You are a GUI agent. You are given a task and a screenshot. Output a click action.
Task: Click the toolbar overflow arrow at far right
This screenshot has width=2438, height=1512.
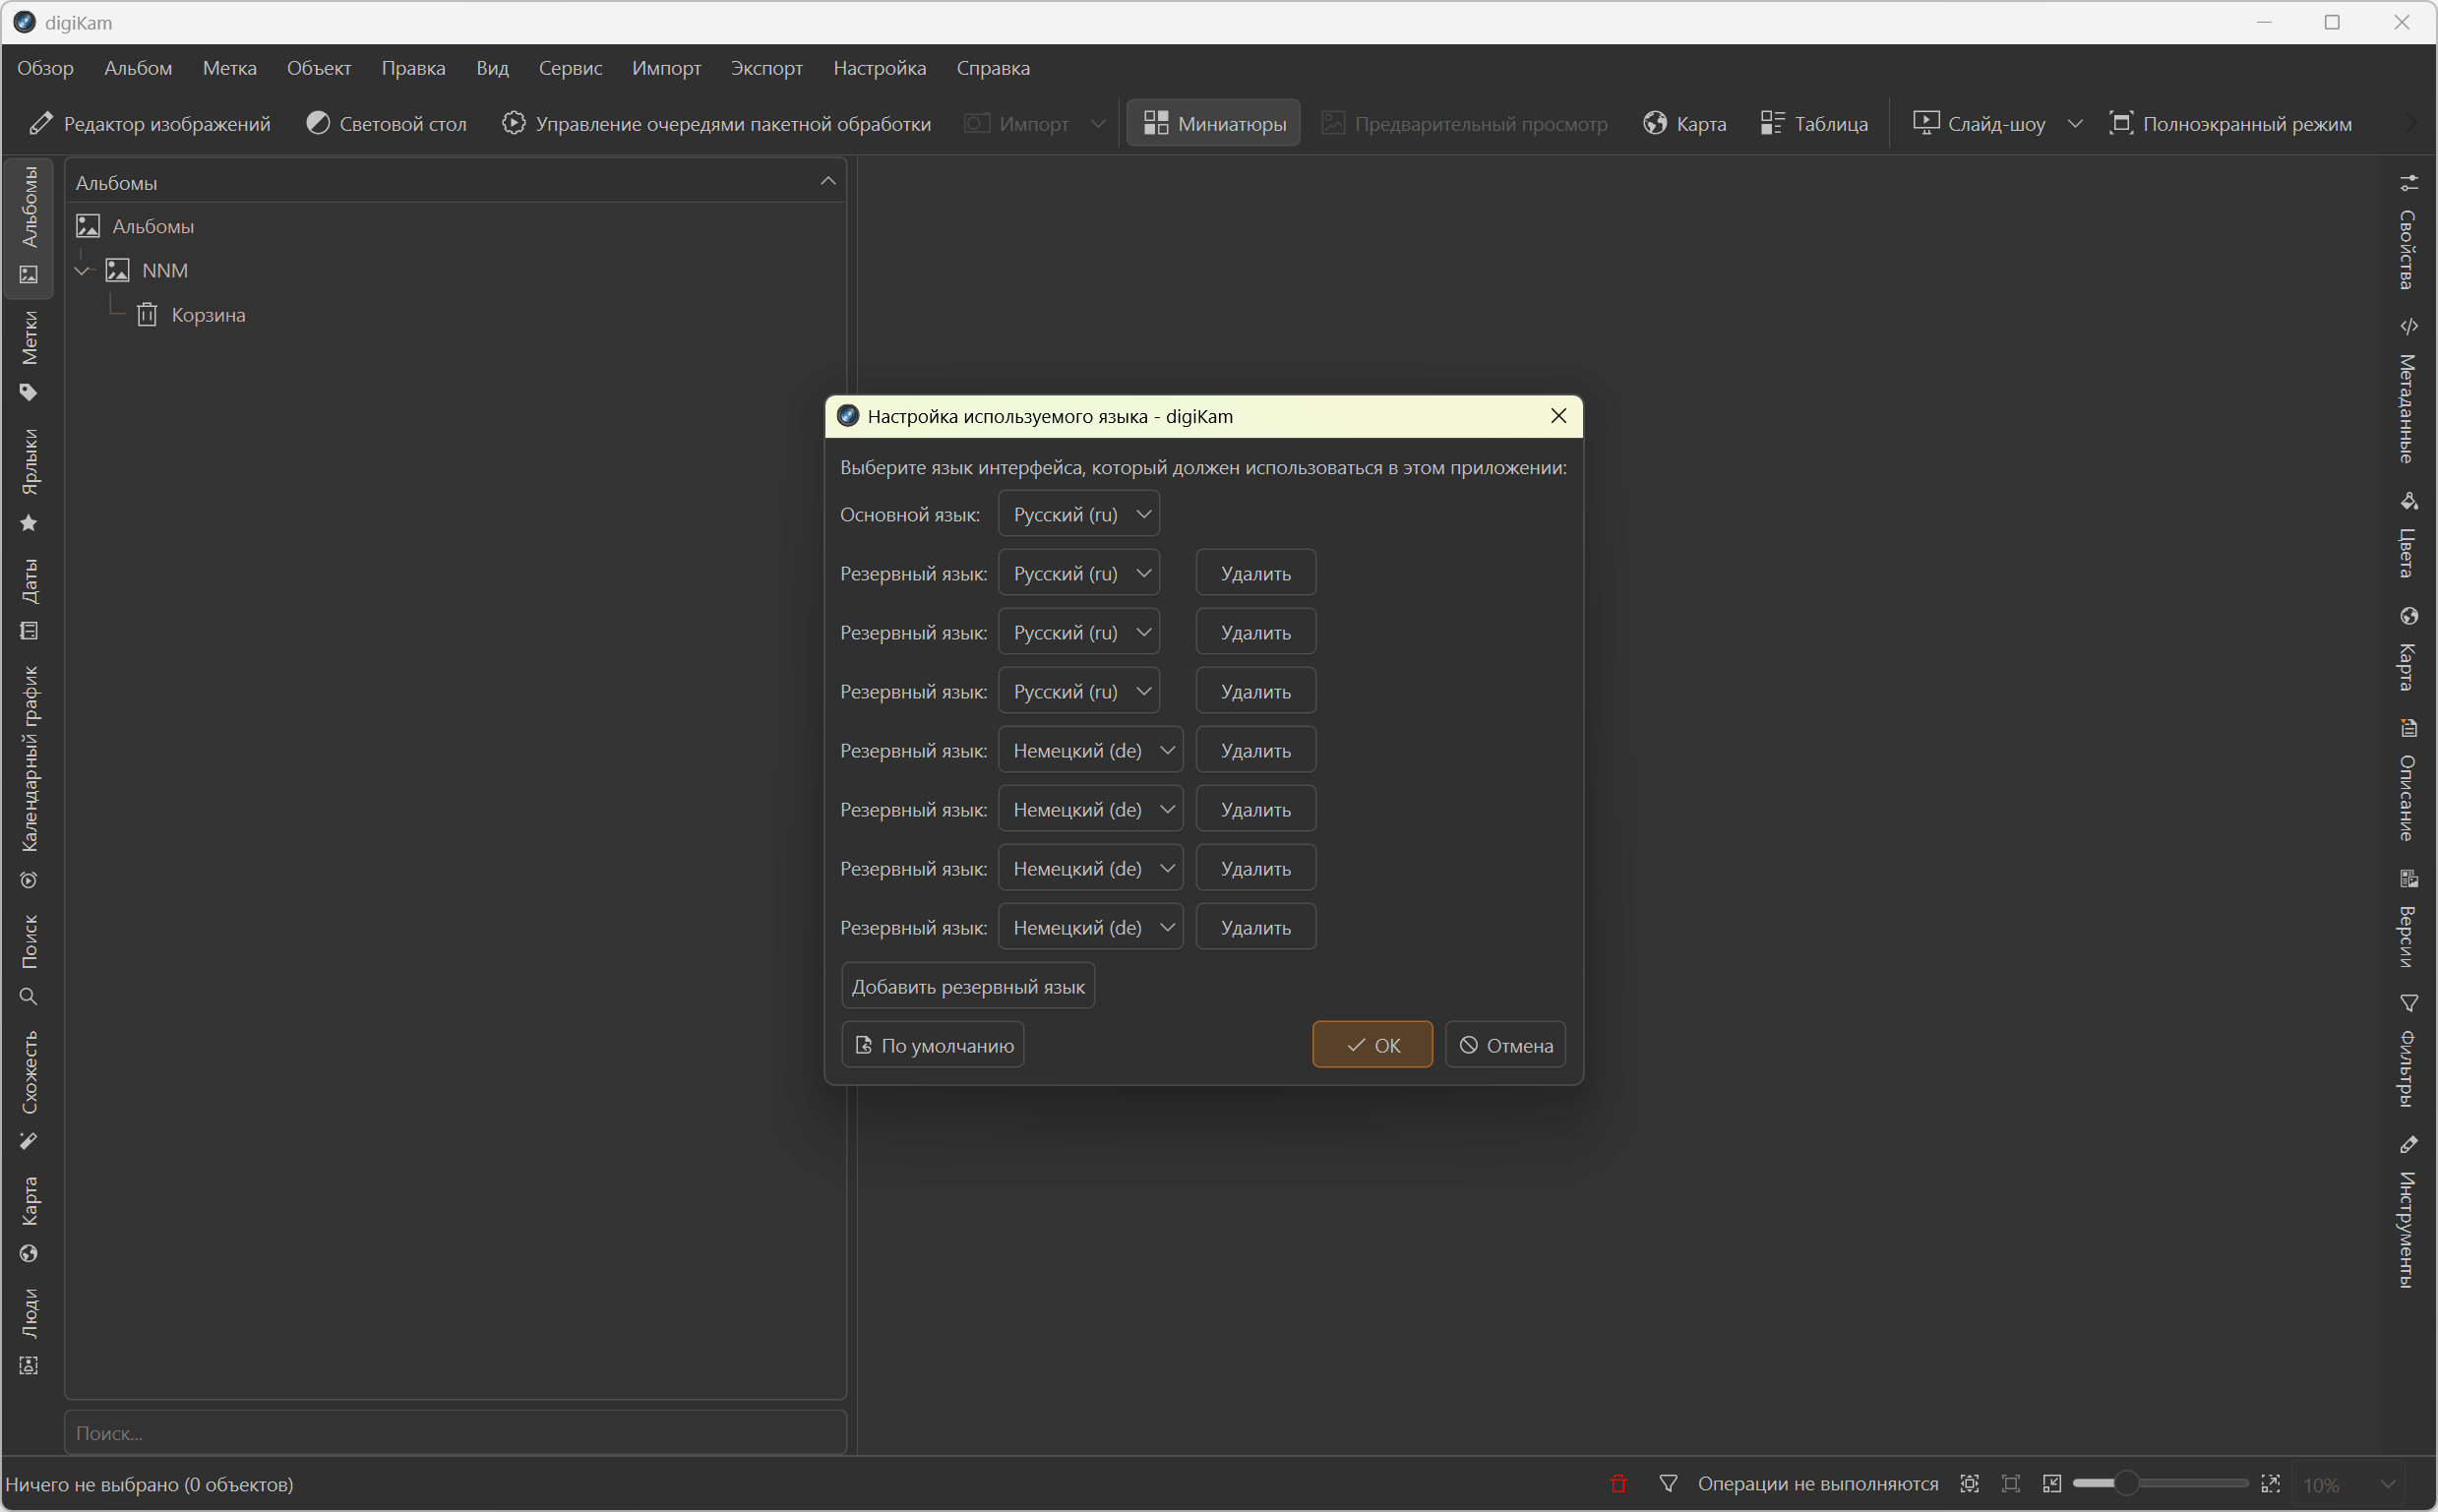coord(2411,123)
